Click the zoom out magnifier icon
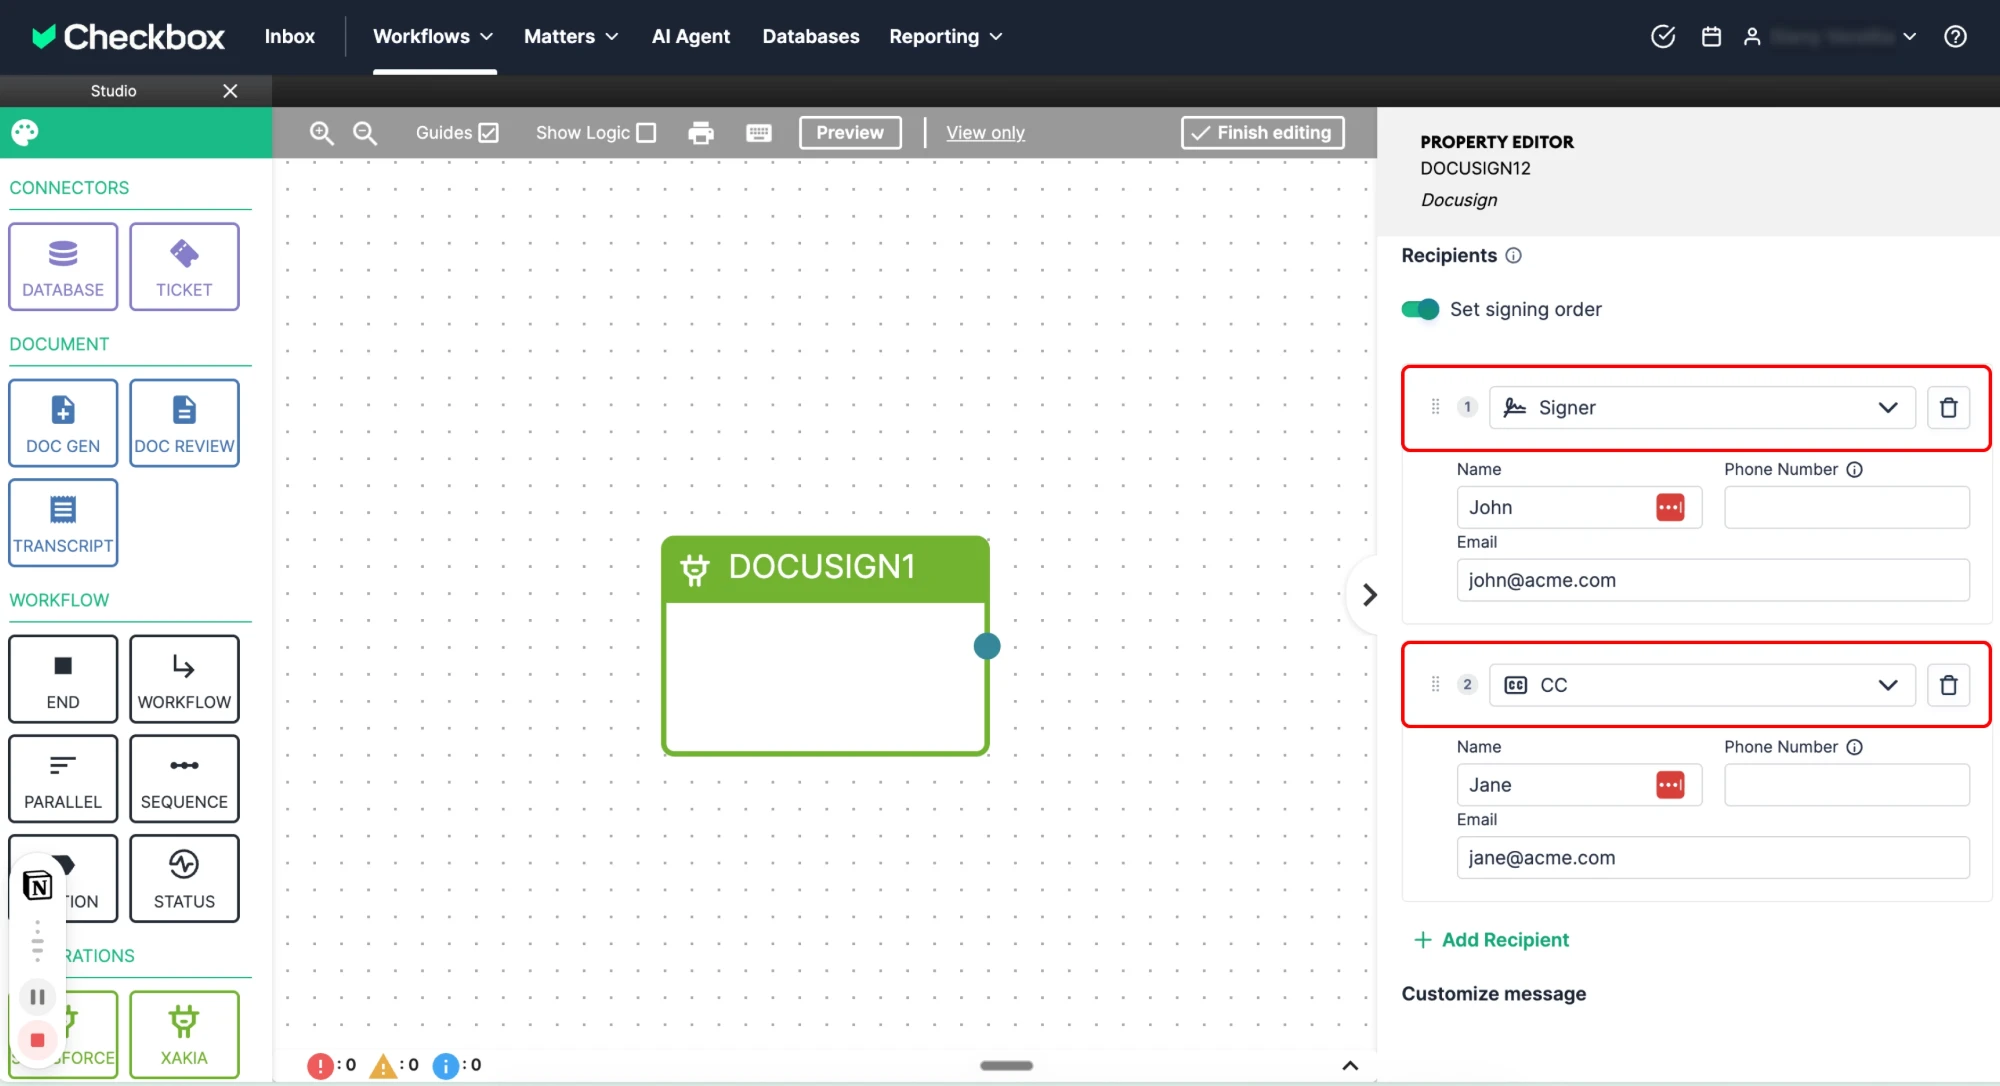This screenshot has height=1086, width=2000. [x=365, y=133]
